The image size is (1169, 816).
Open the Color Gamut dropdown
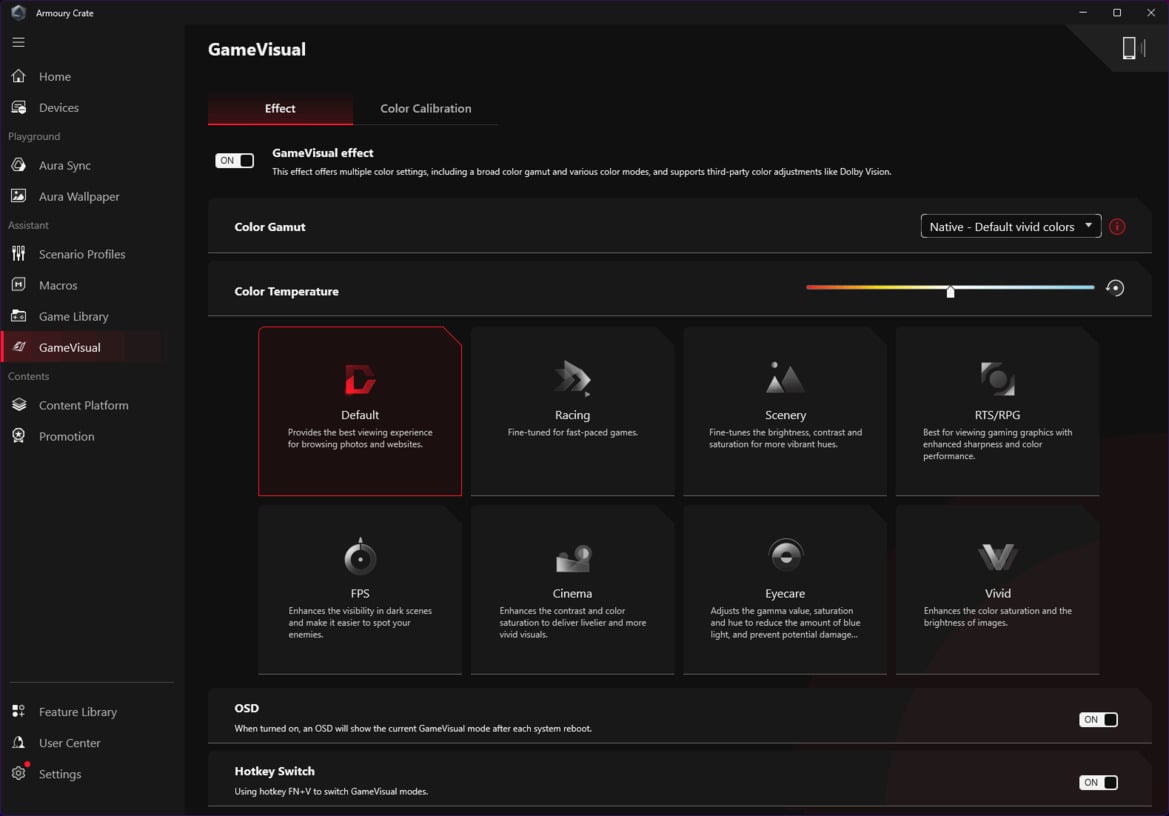click(1011, 227)
